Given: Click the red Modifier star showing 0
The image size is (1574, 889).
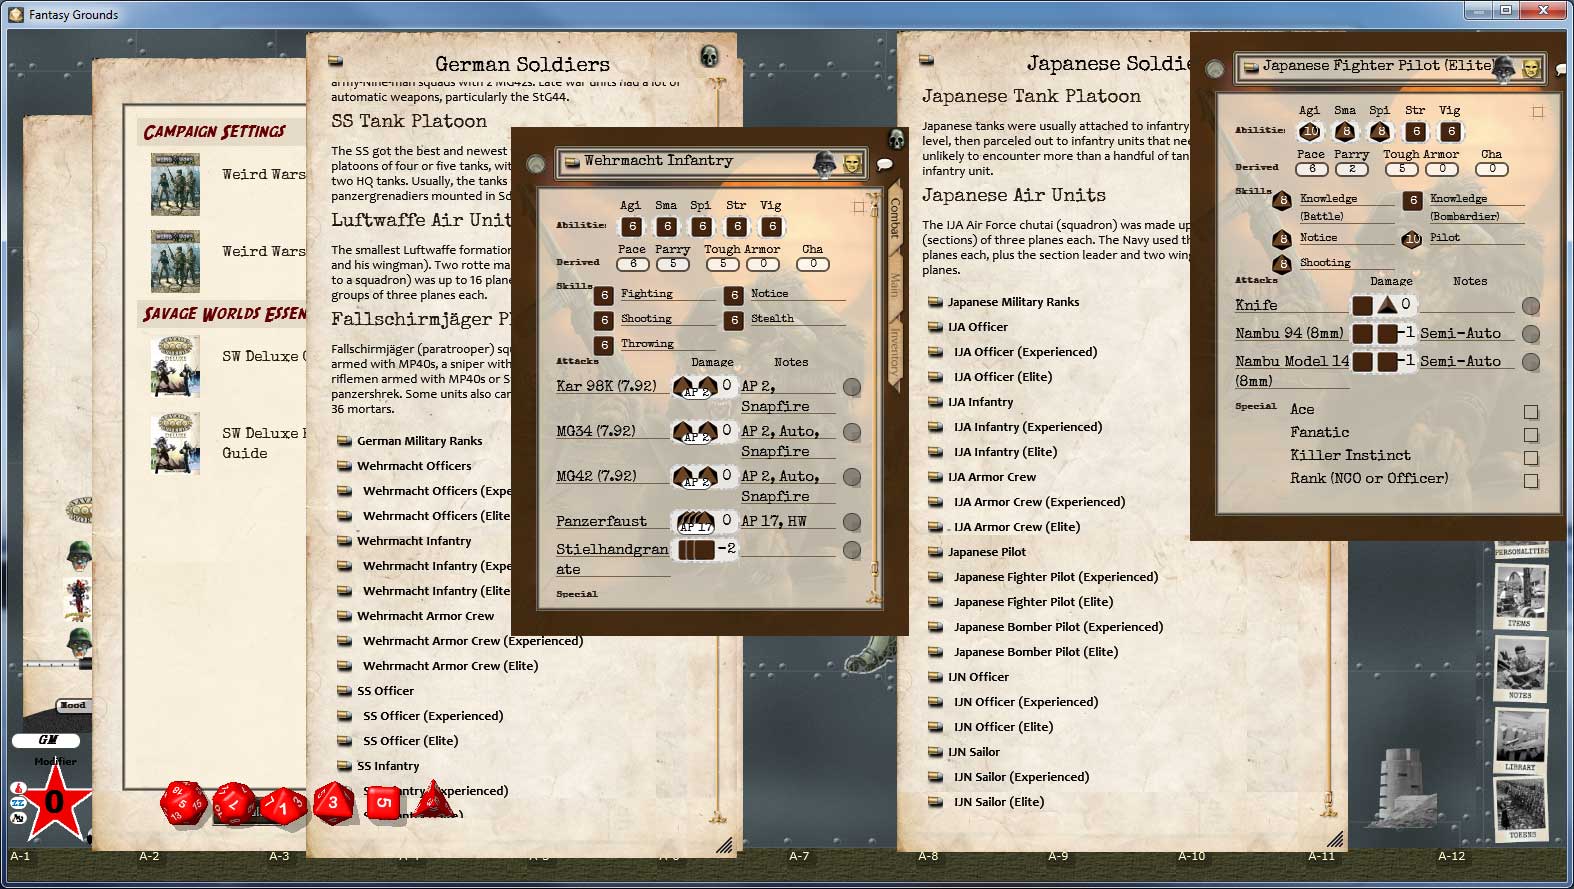Looking at the screenshot, I should (x=54, y=800).
